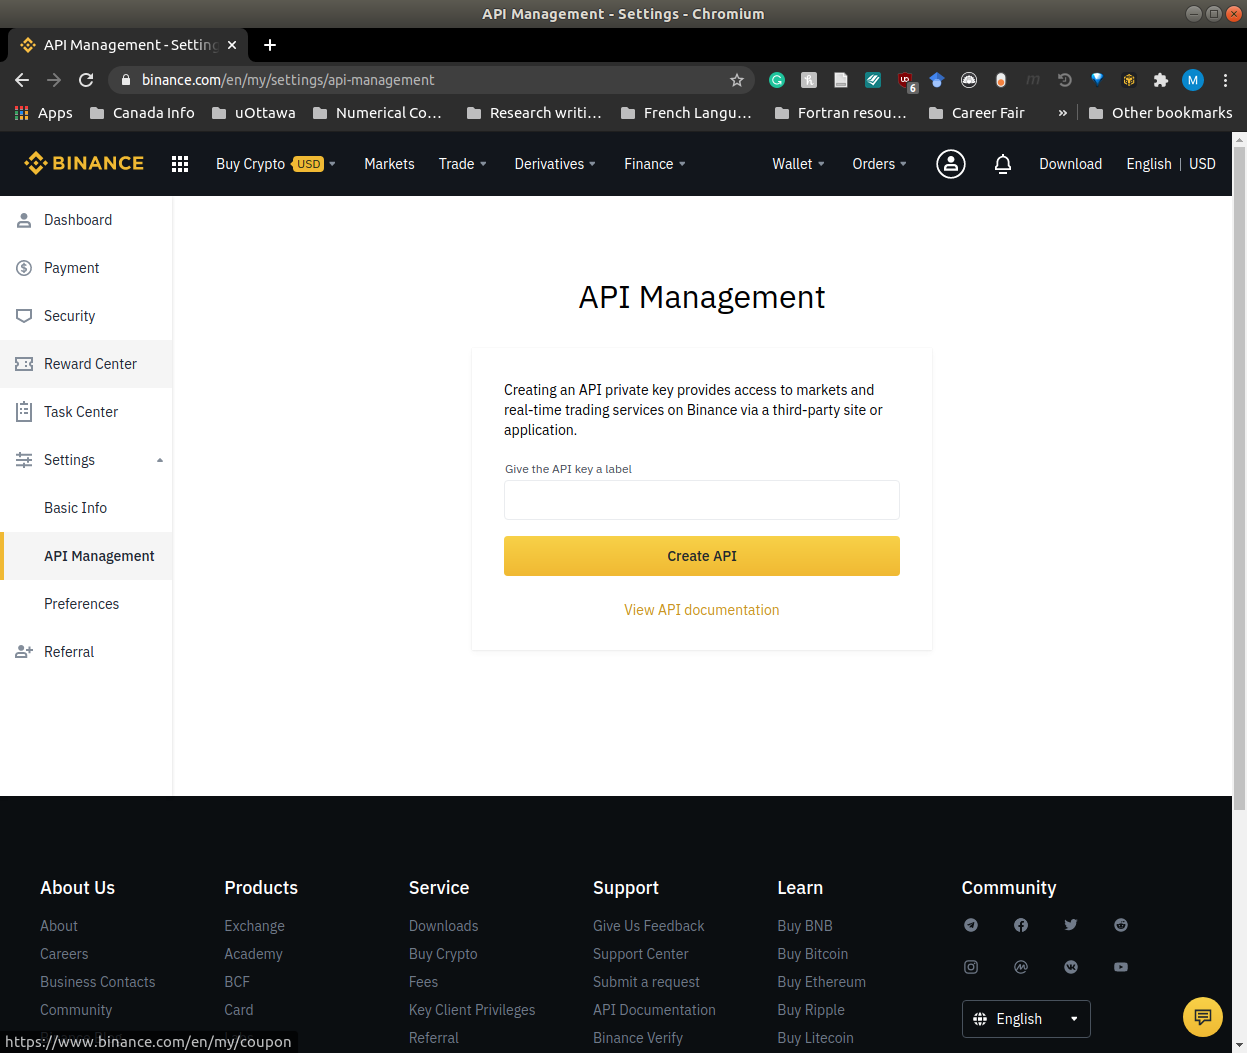Show hidden bookmarks with the chevron
Viewport: 1247px width, 1053px height.
pos(1062,113)
